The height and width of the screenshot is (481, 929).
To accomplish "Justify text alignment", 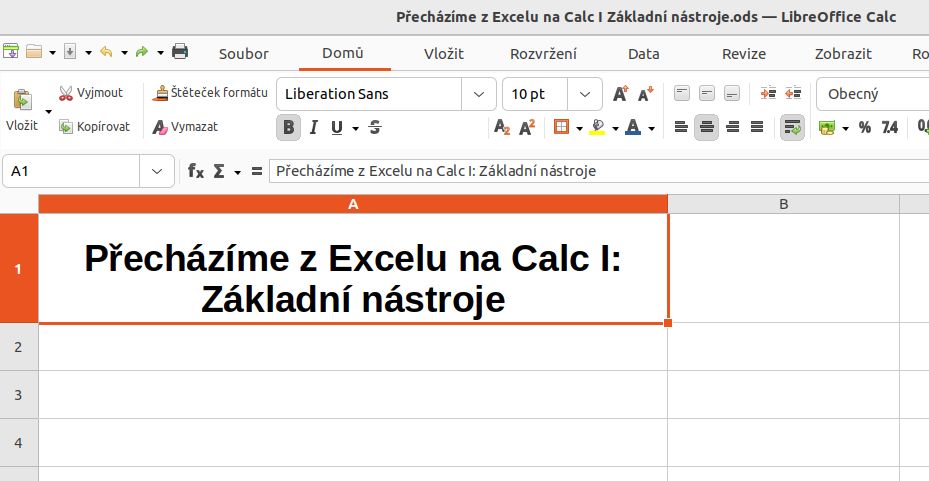I will pyautogui.click(x=757, y=127).
